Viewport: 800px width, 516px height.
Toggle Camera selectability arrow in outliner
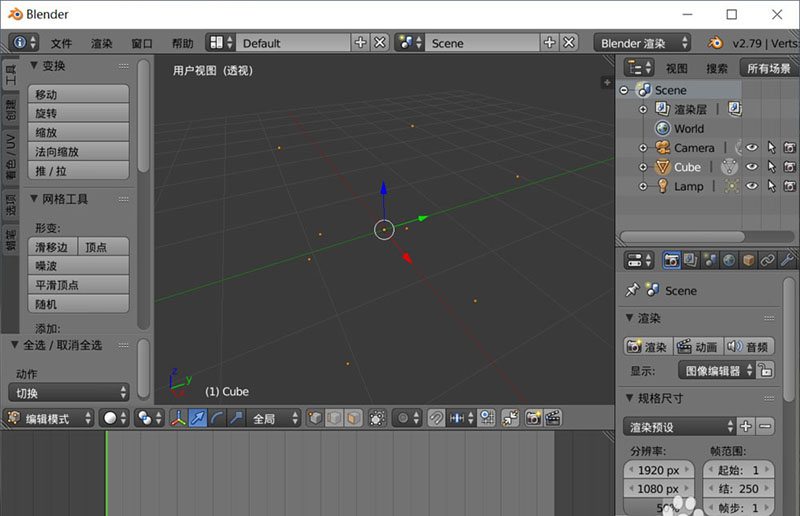[771, 148]
